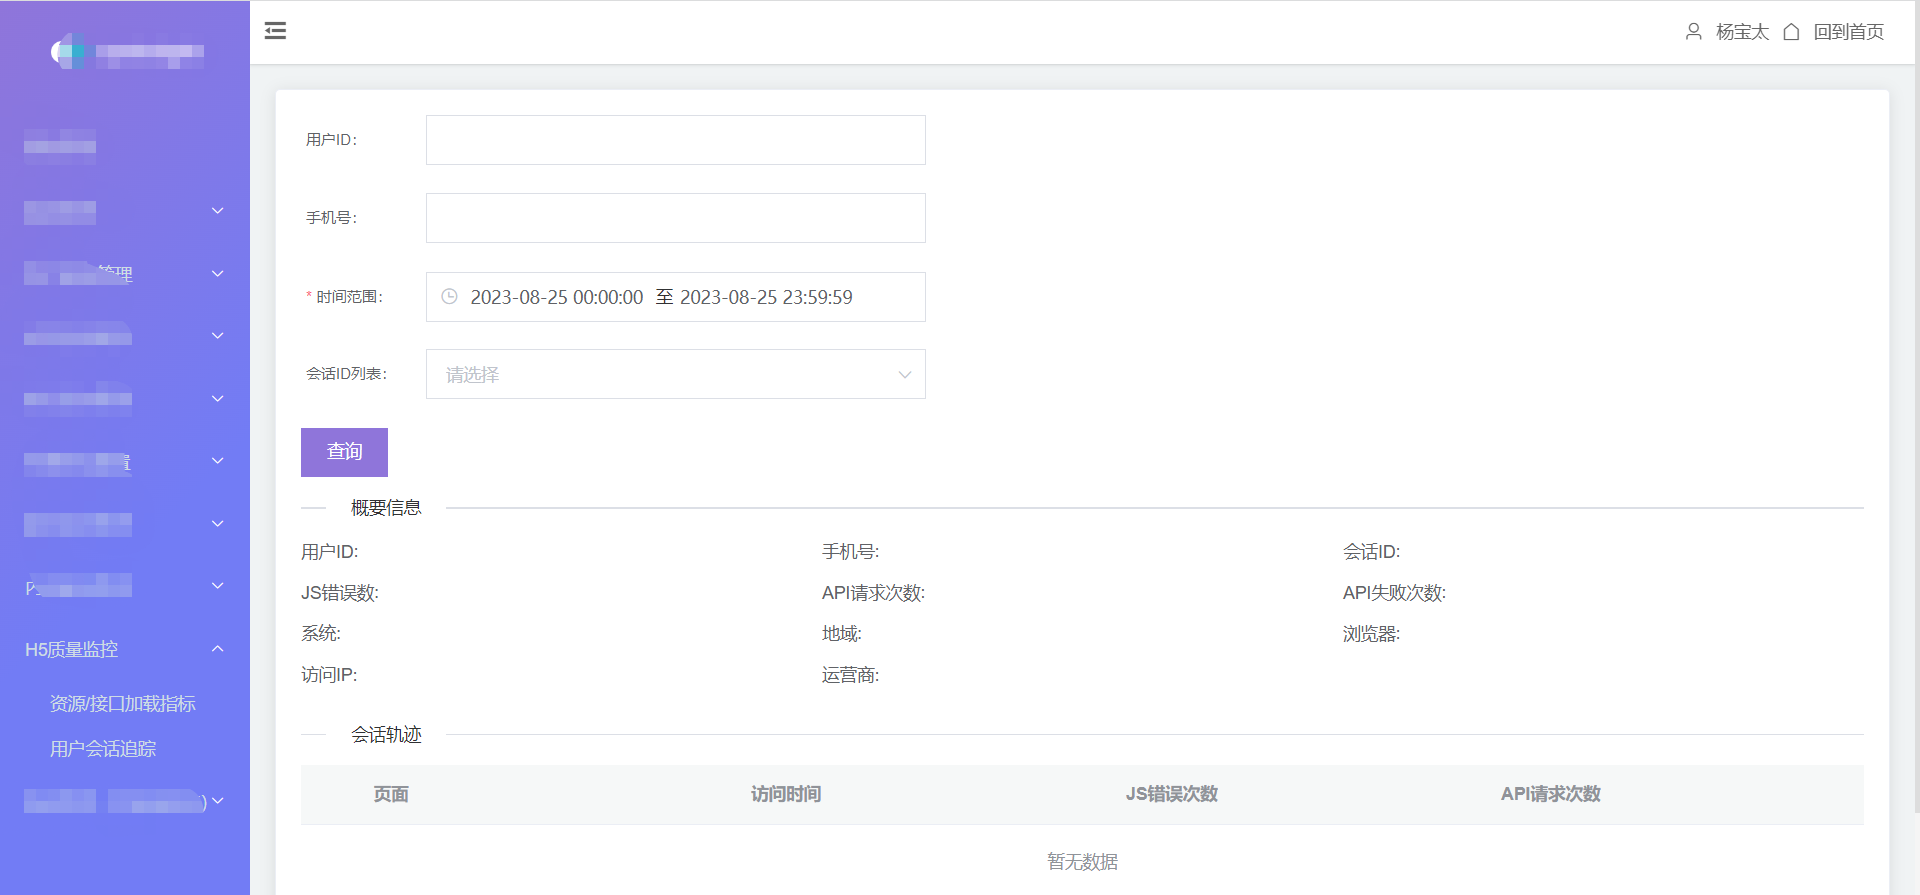Open 用户会话追踪 menu item

pos(103,749)
